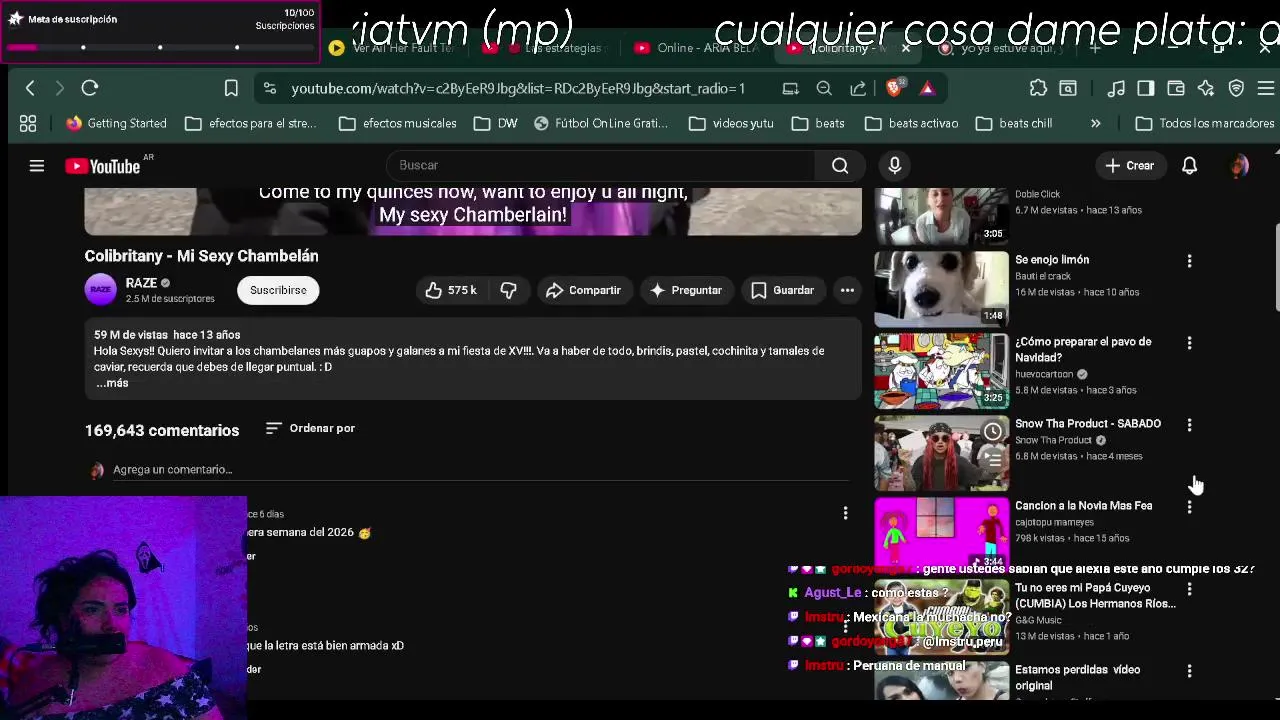Viewport: 1280px width, 720px height.
Task: Open the pavo de Navidad cartoon thumbnail
Action: tap(941, 371)
